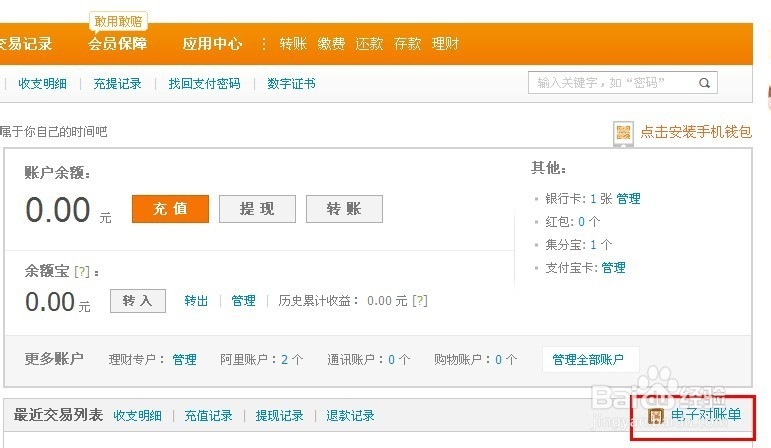771x448 pixels.
Task: Click the 管理 link for 理财专户
Action: pos(184,360)
